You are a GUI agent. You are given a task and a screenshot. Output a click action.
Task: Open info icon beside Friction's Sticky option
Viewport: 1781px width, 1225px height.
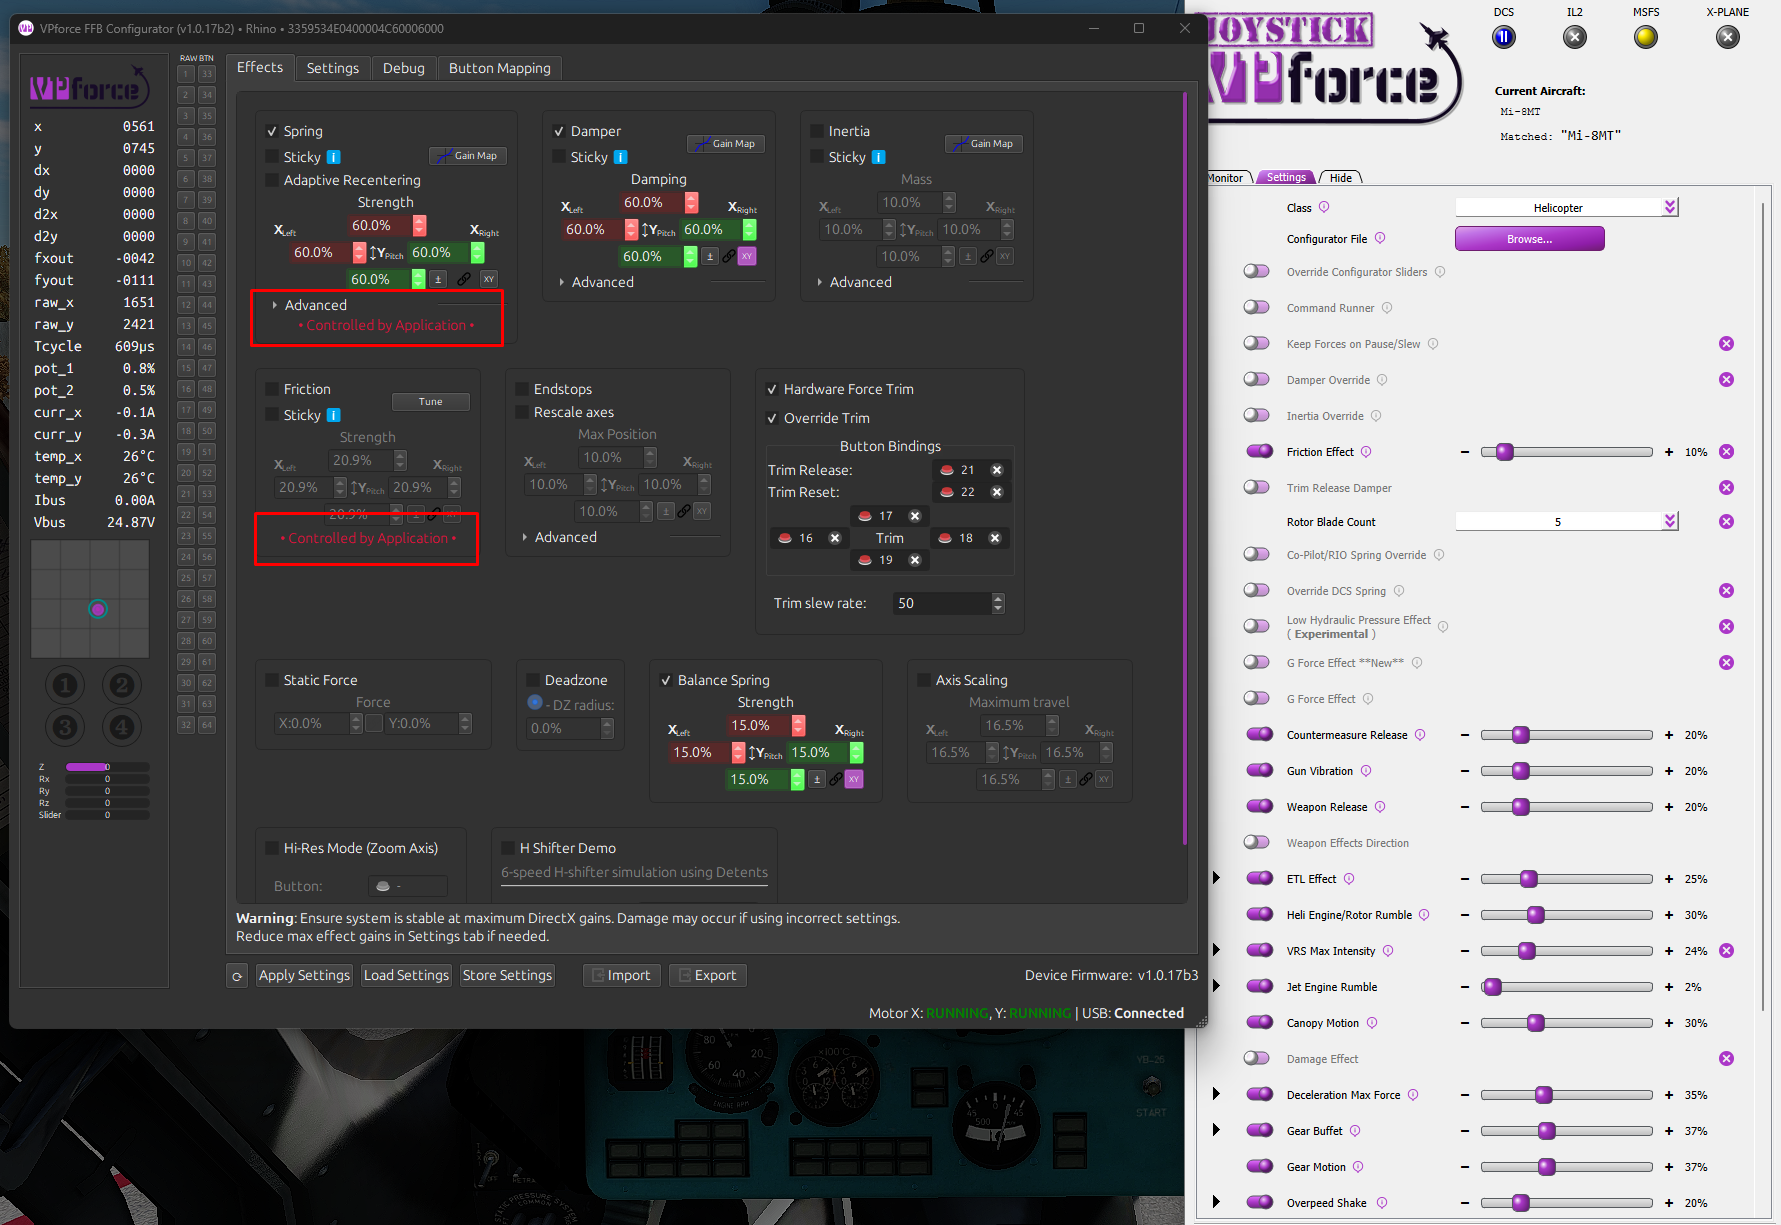point(334,415)
